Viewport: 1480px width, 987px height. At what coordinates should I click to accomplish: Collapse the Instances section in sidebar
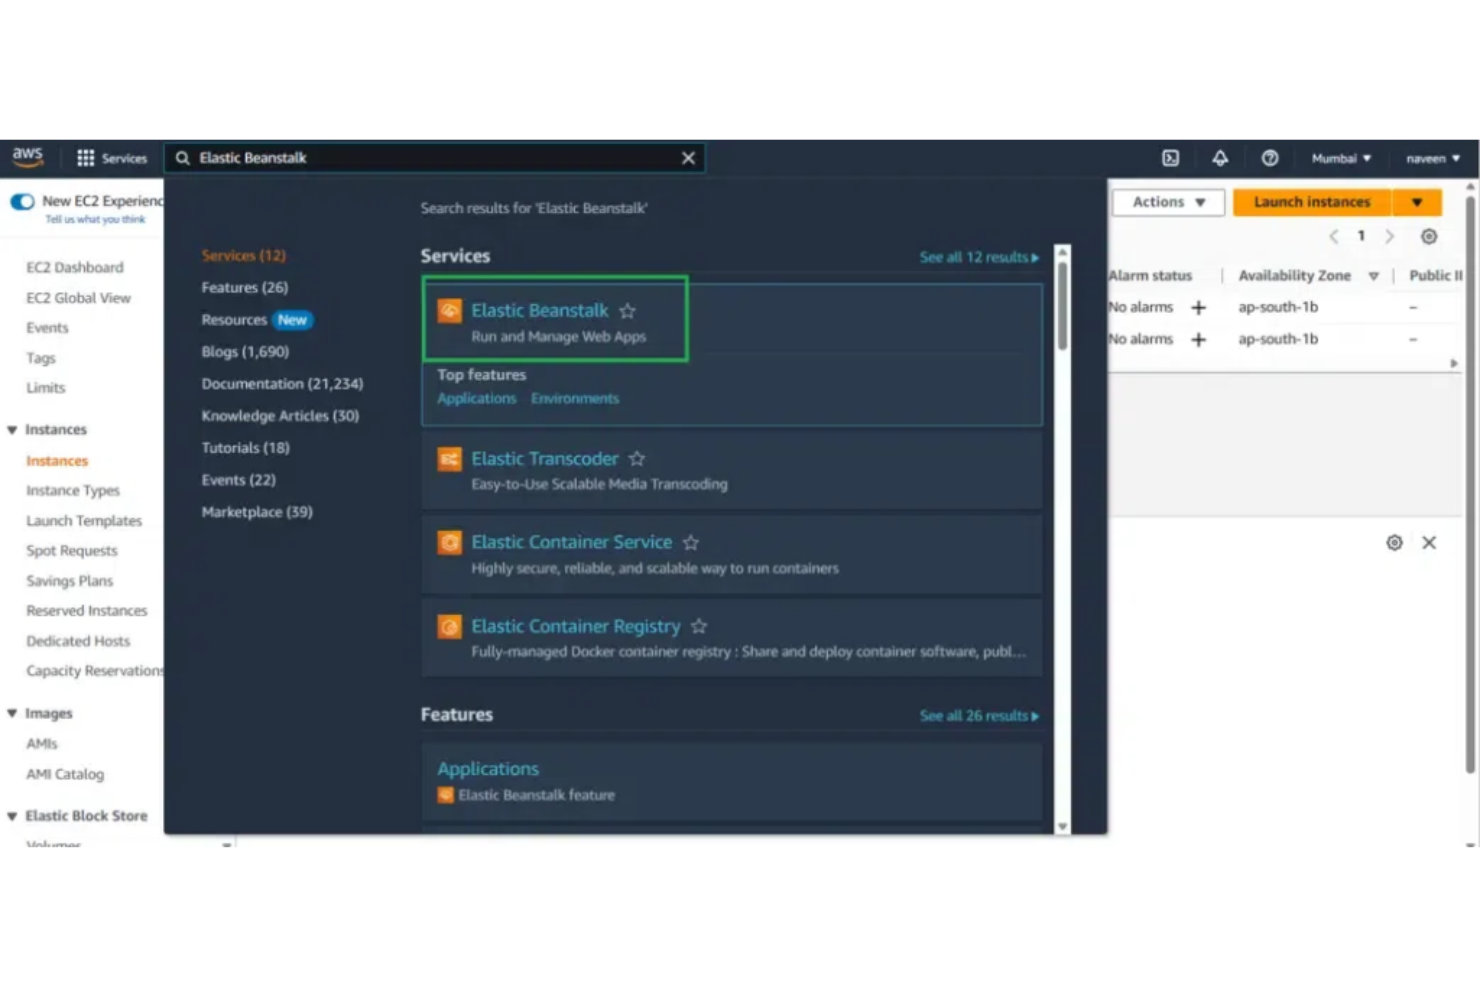[11, 429]
